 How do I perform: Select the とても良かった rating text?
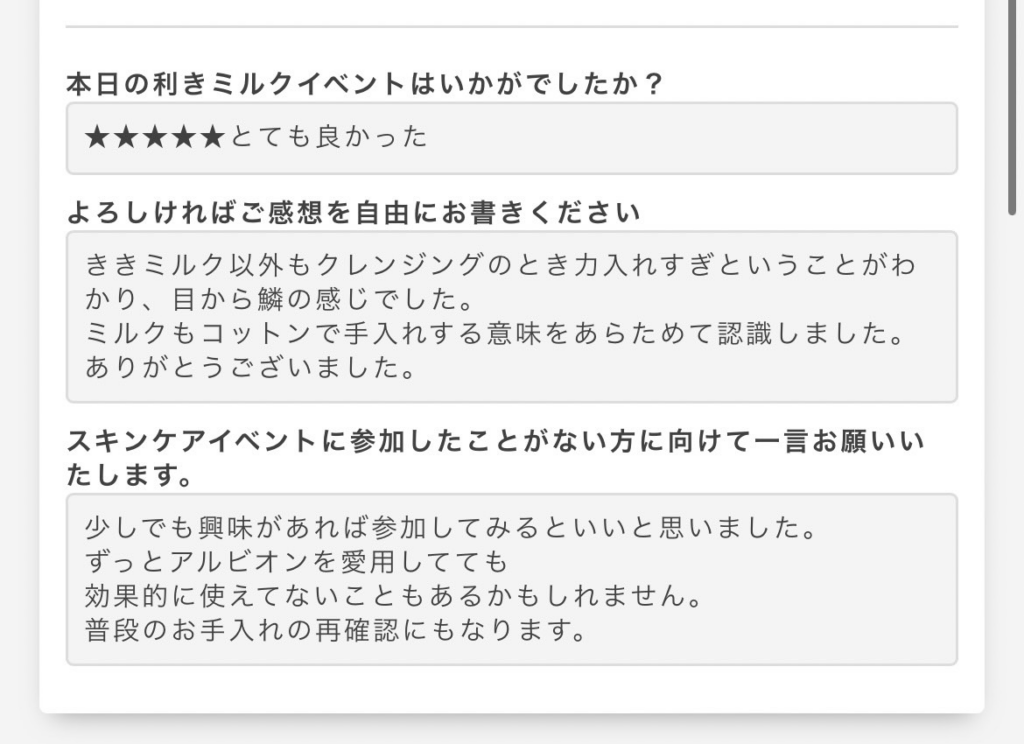click(x=329, y=137)
